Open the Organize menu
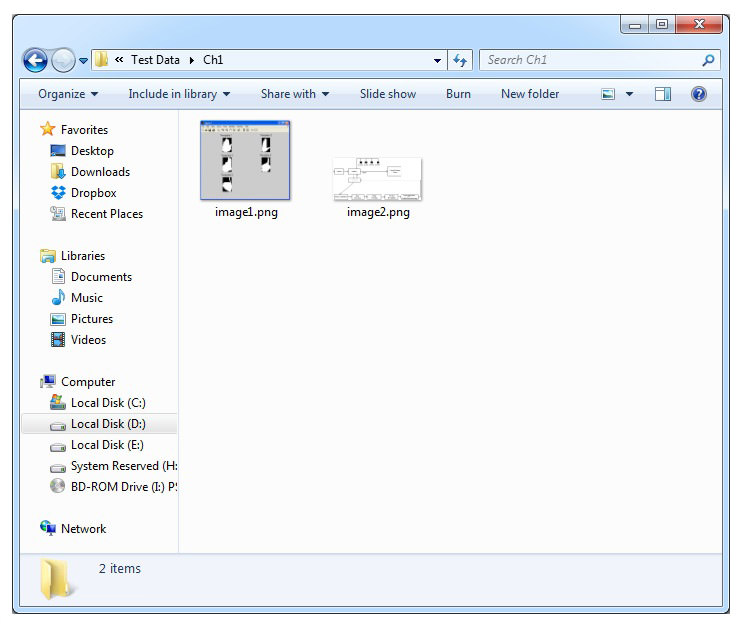 tap(68, 94)
